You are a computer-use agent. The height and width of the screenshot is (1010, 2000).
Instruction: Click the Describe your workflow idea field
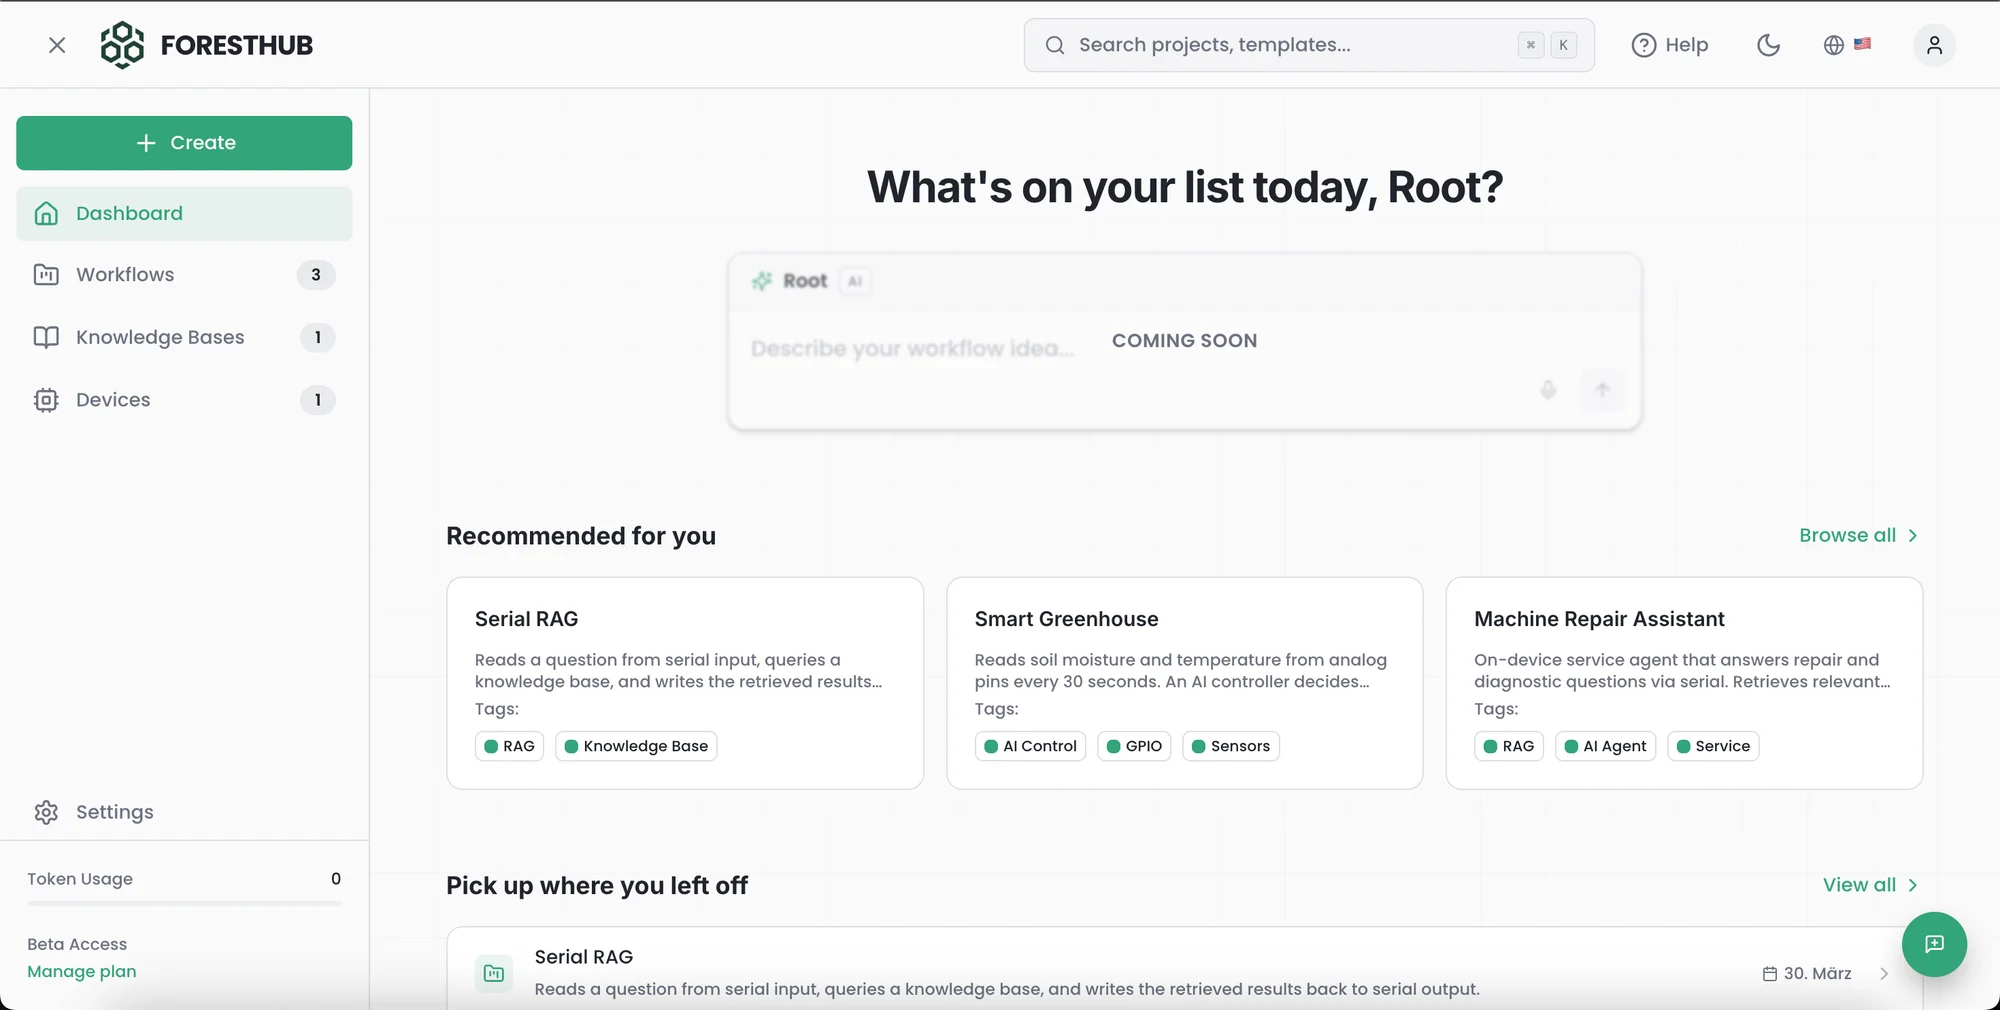[x=912, y=348]
